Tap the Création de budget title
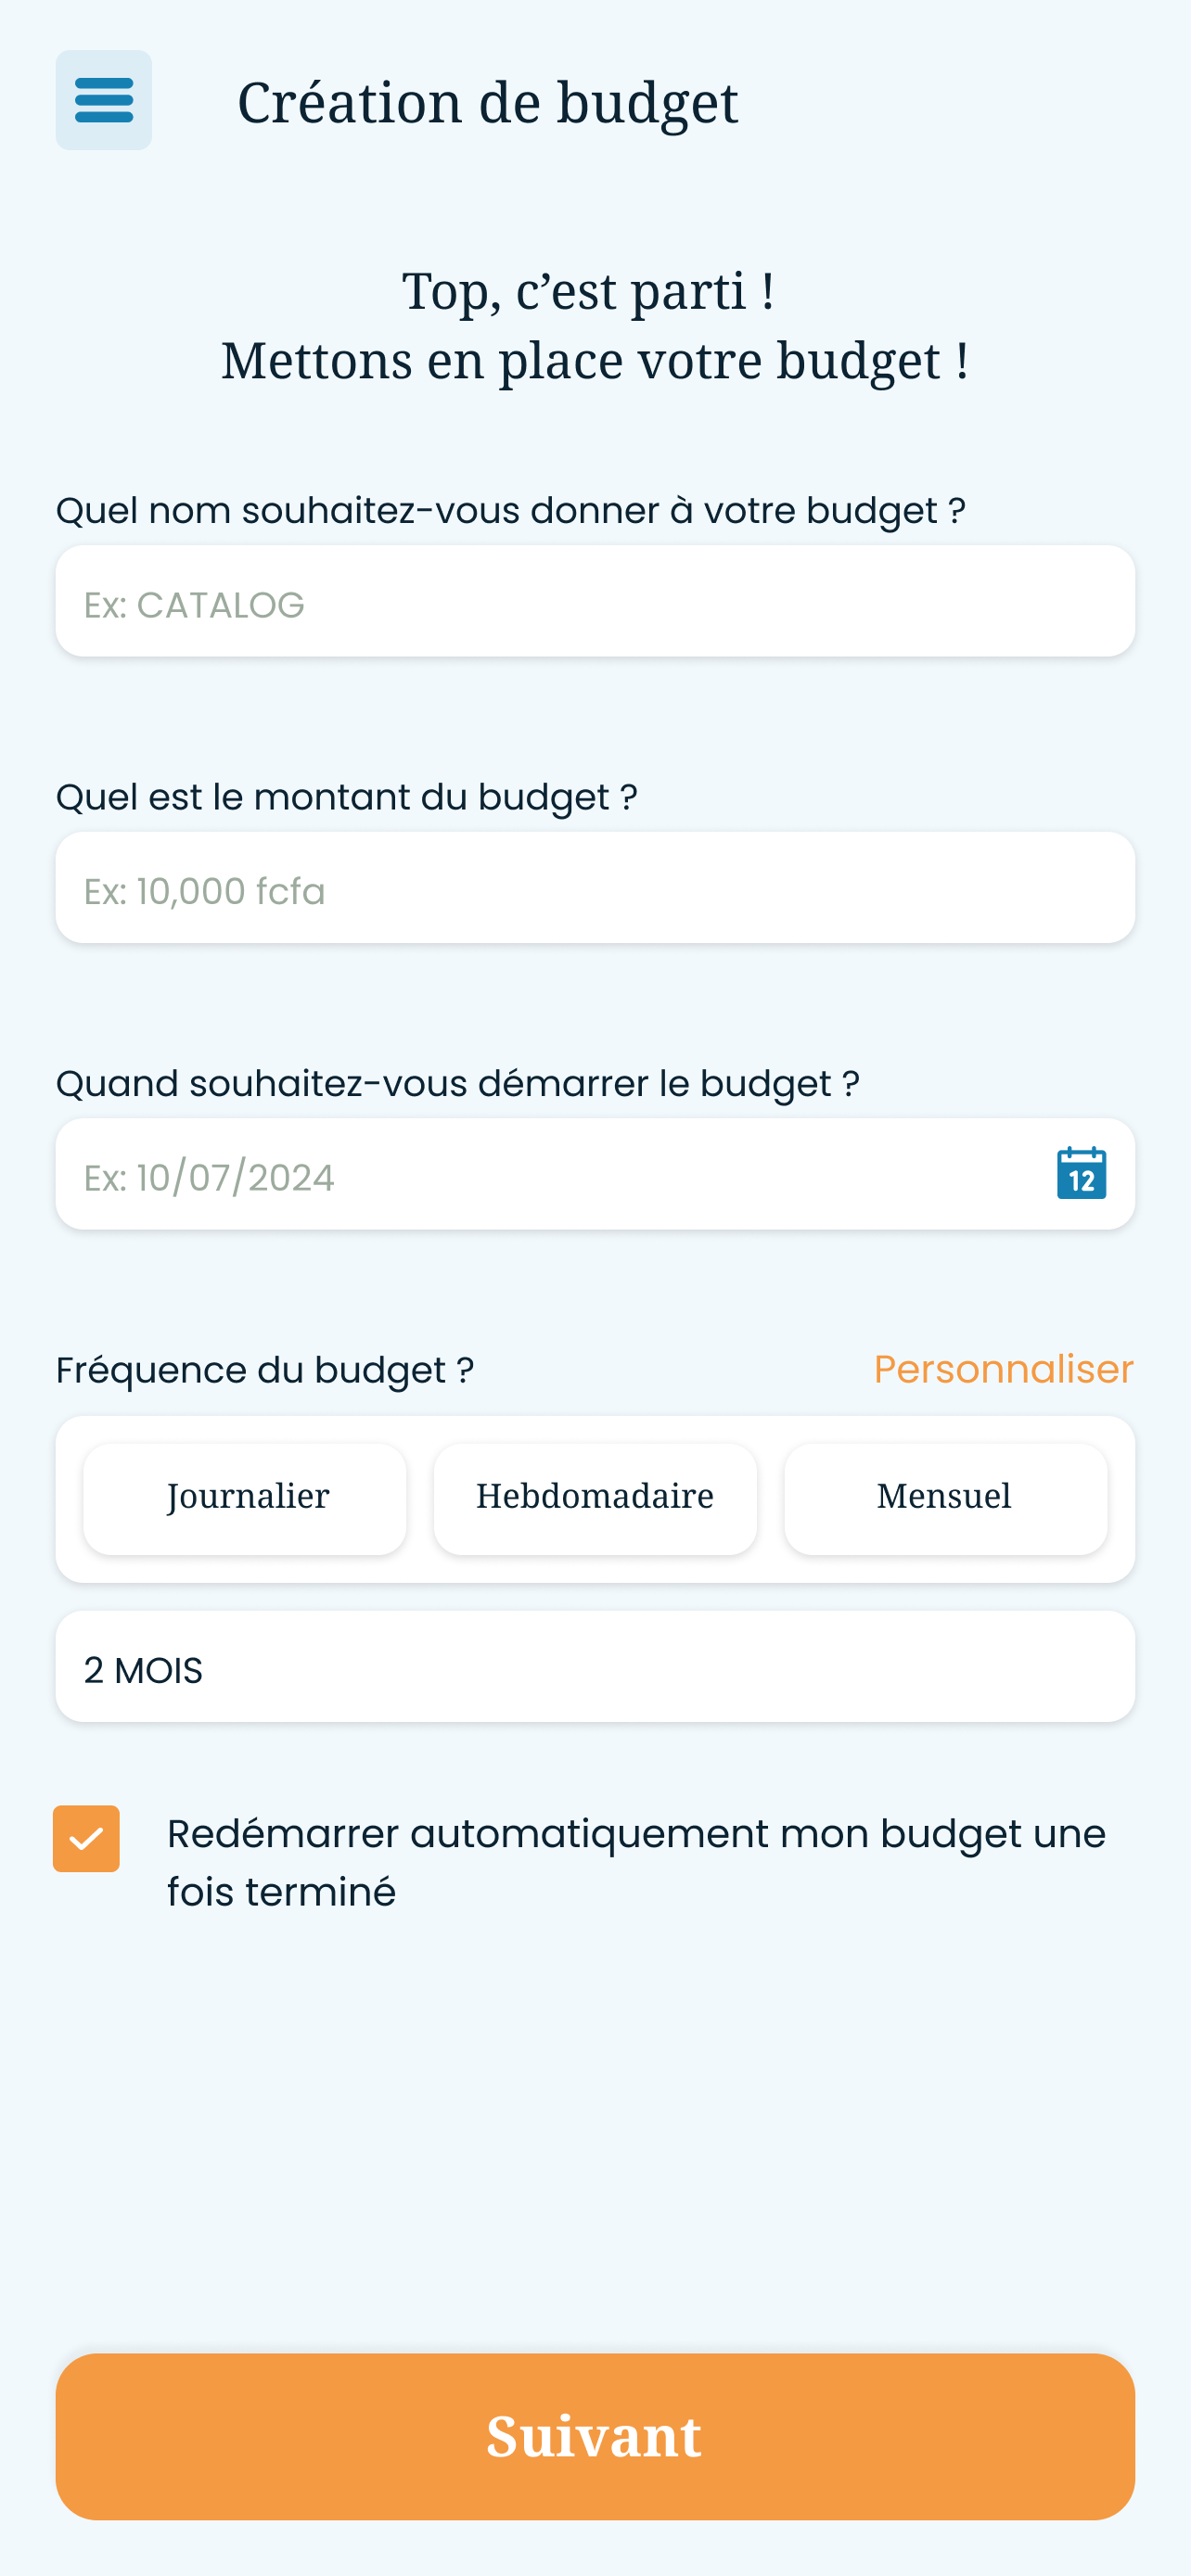This screenshot has height=2576, width=1191. click(488, 103)
